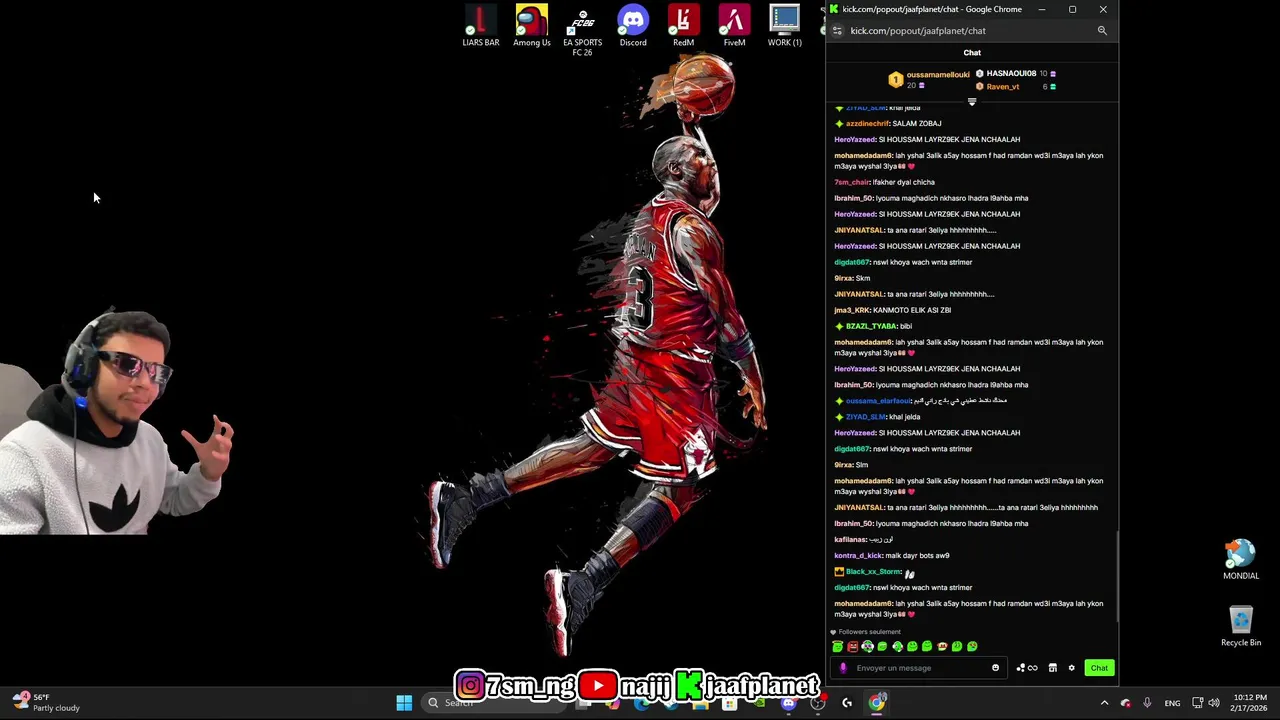Click the zoom magnifier icon in address bar
The width and height of the screenshot is (1280, 720).
pyautogui.click(x=1102, y=31)
